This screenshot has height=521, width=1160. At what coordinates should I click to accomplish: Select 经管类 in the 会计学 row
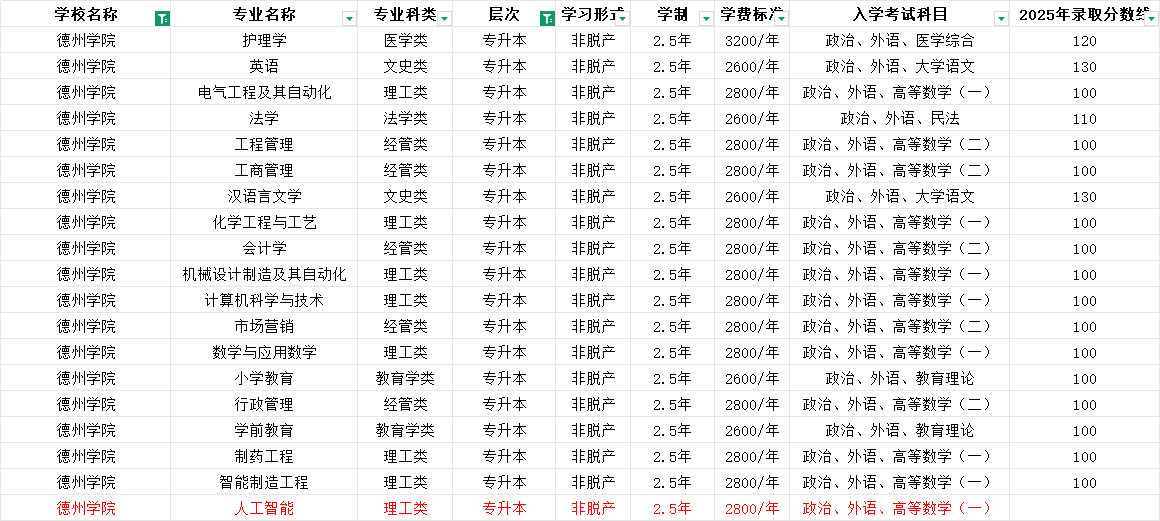click(405, 249)
